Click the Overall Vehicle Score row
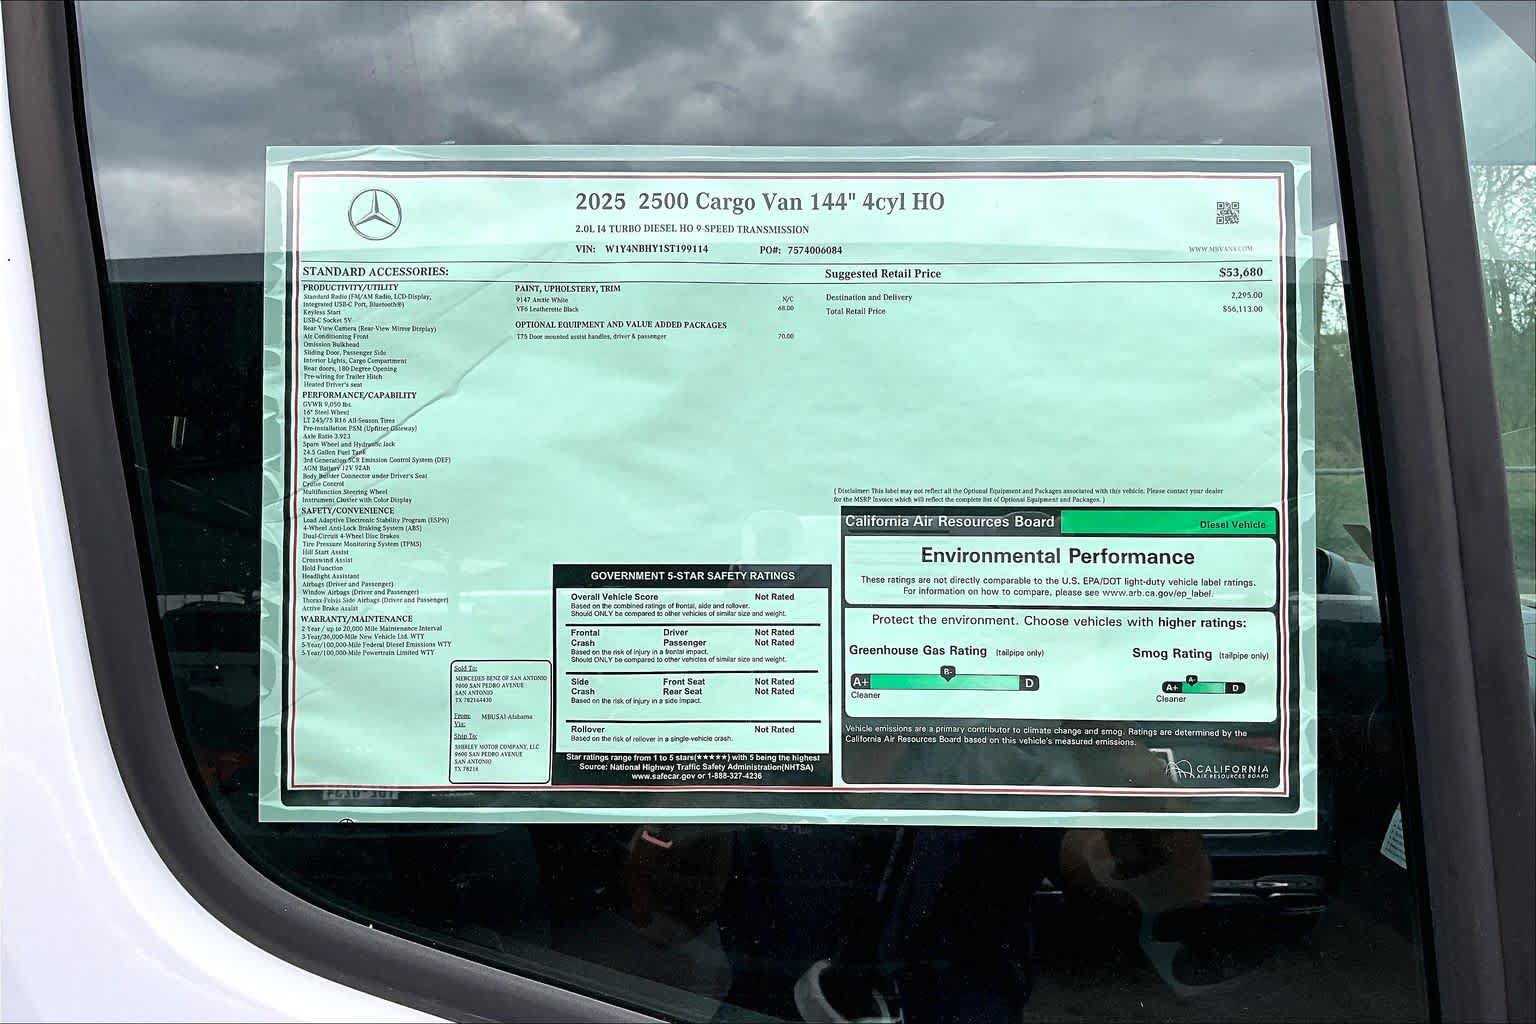 pos(693,606)
